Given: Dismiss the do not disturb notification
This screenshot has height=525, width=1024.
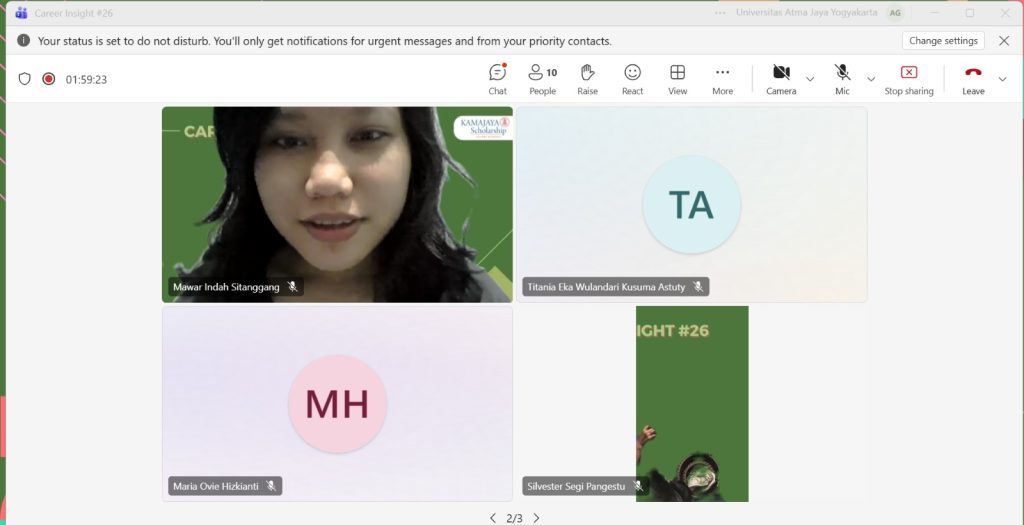Looking at the screenshot, I should click(x=1004, y=41).
